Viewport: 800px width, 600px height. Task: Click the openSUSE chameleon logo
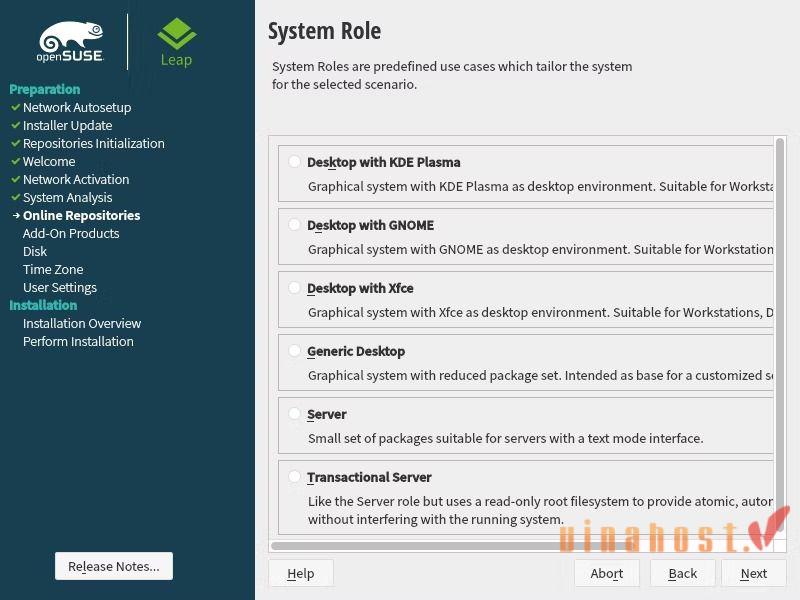click(71, 42)
